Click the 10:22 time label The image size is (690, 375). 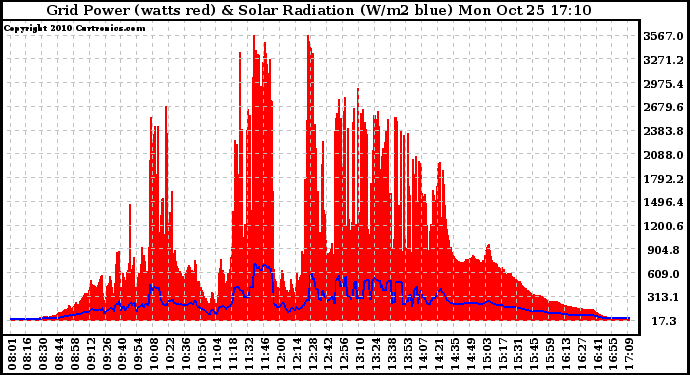click(169, 353)
